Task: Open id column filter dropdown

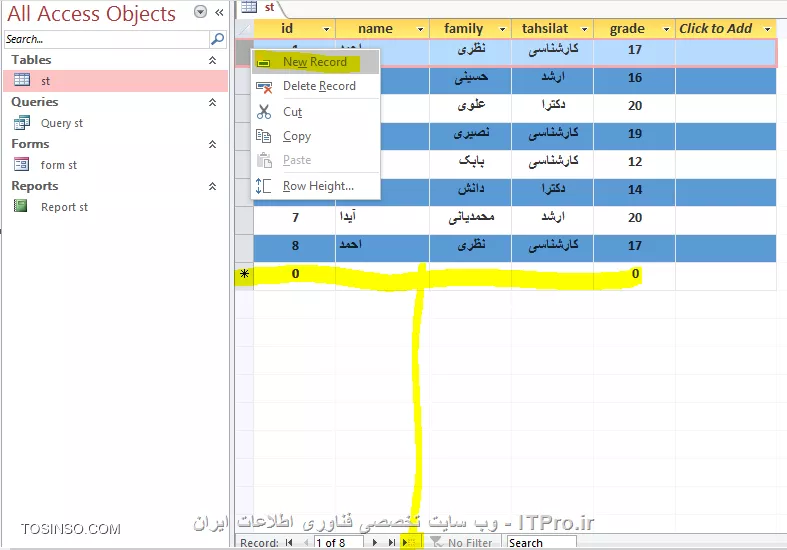Action: pyautogui.click(x=326, y=30)
